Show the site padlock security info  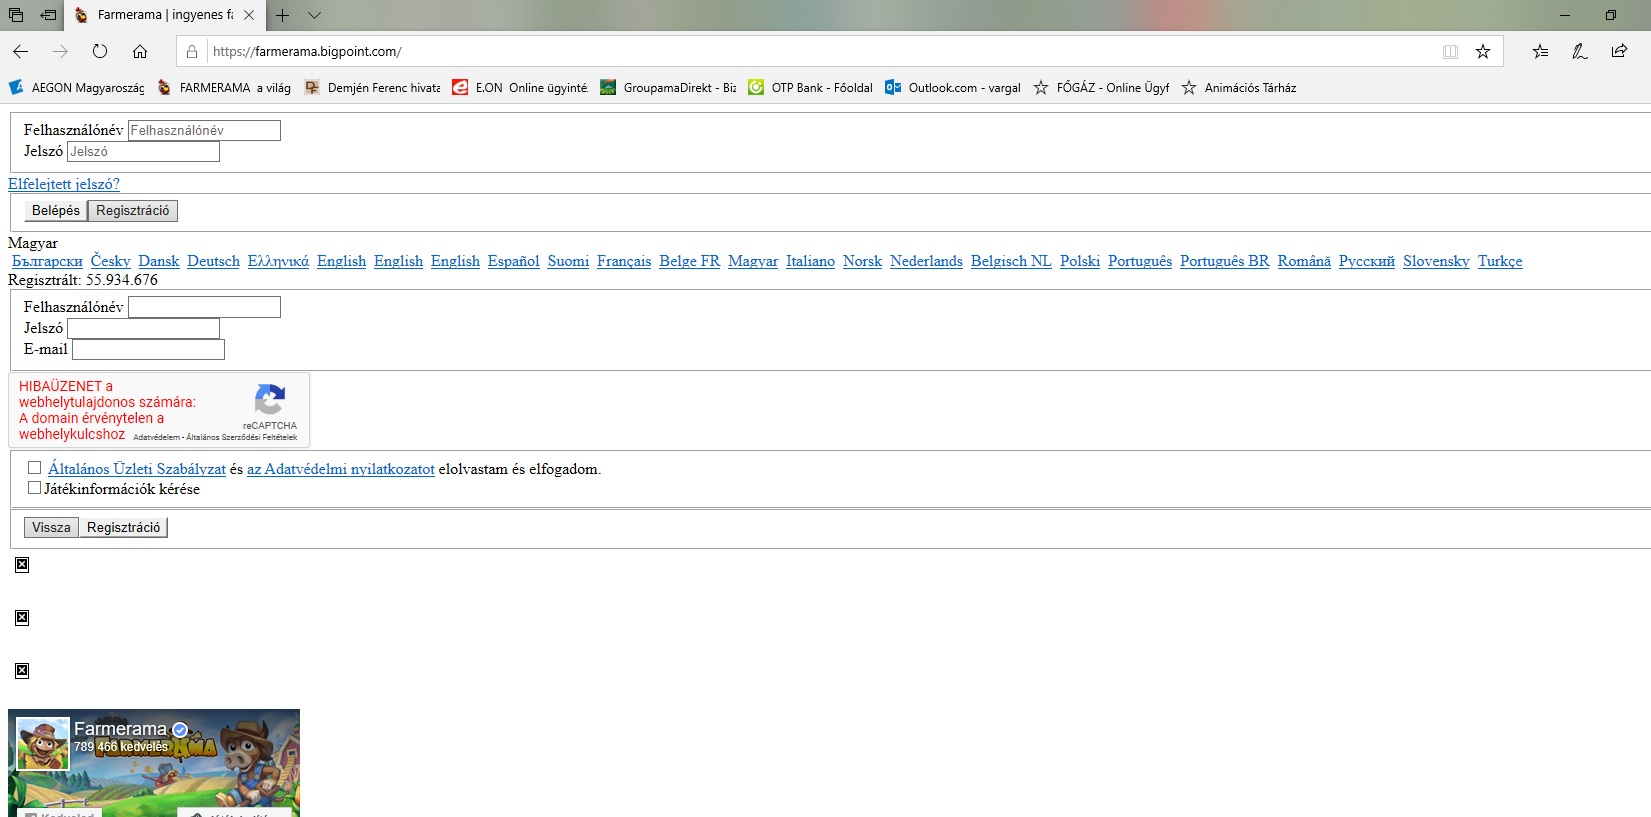pos(192,51)
